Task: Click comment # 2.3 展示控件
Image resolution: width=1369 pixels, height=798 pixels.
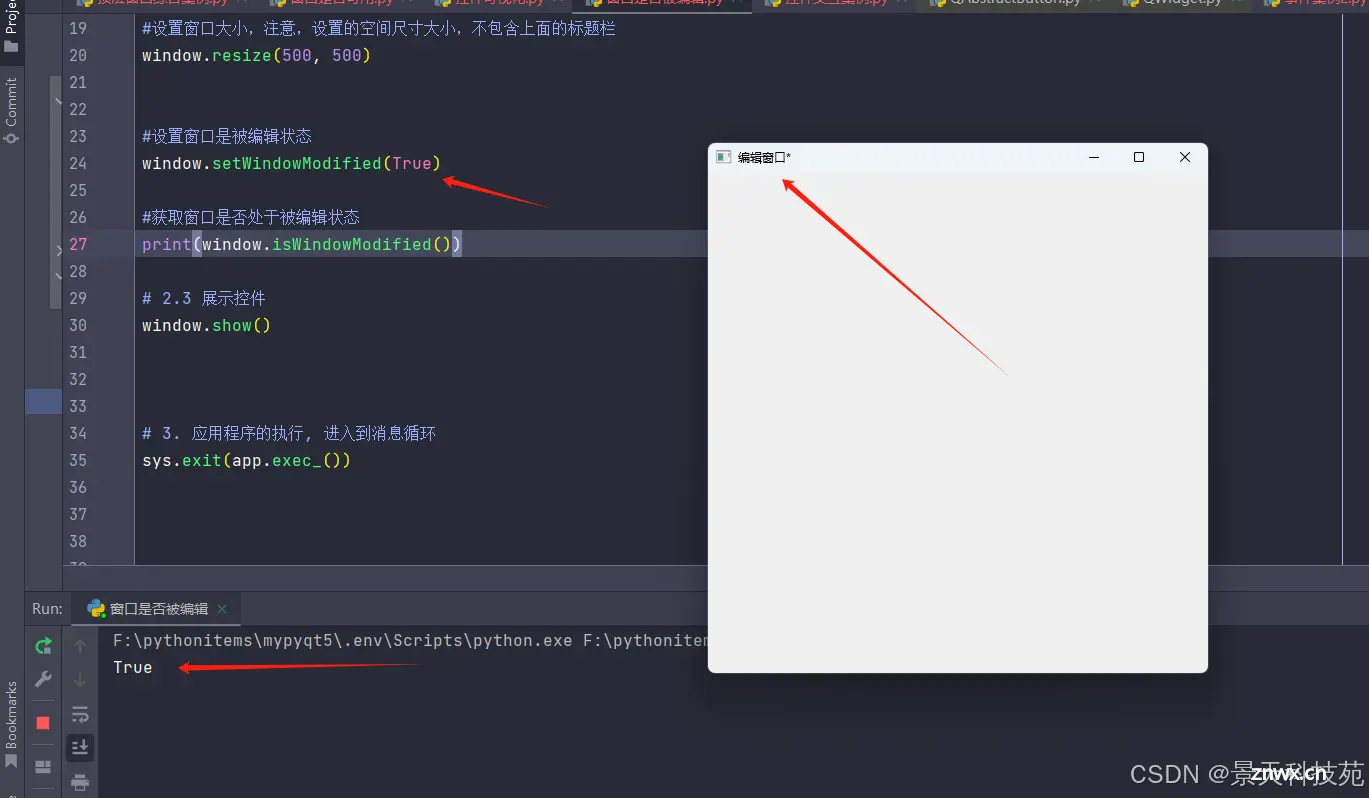Action: pyautogui.click(x=204, y=298)
